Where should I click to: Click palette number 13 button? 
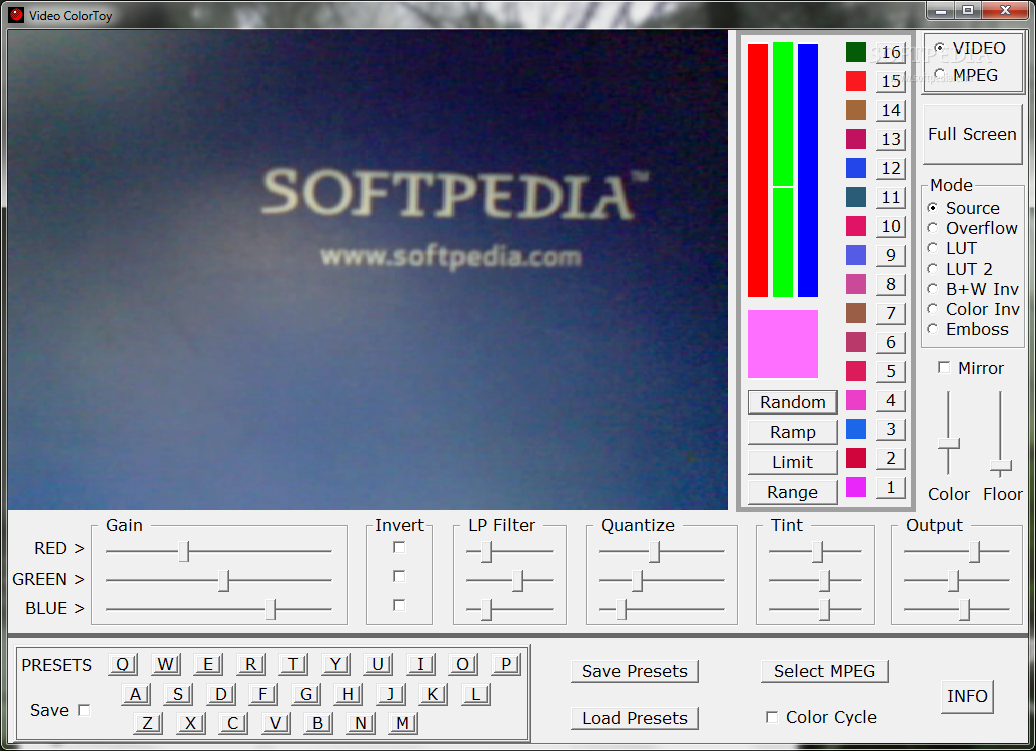point(891,139)
